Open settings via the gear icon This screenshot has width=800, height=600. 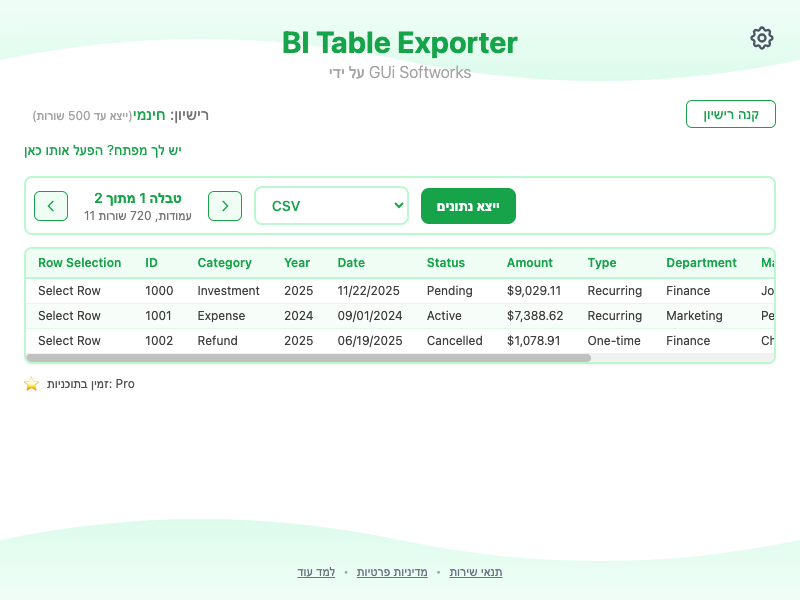click(762, 38)
